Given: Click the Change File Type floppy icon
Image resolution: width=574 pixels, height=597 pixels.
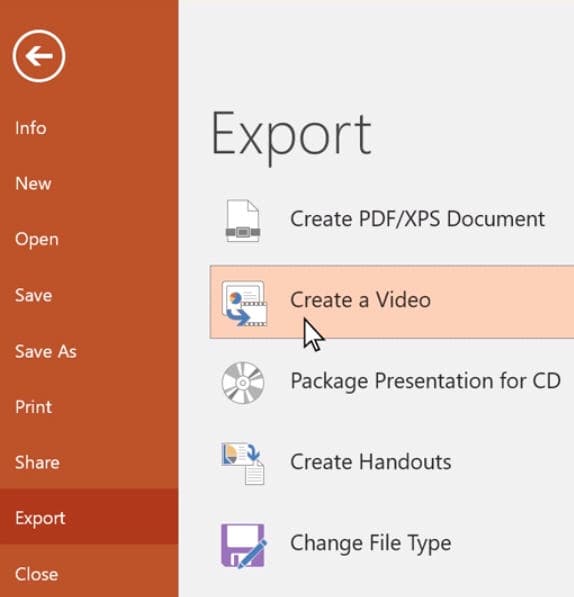Looking at the screenshot, I should pos(243,546).
